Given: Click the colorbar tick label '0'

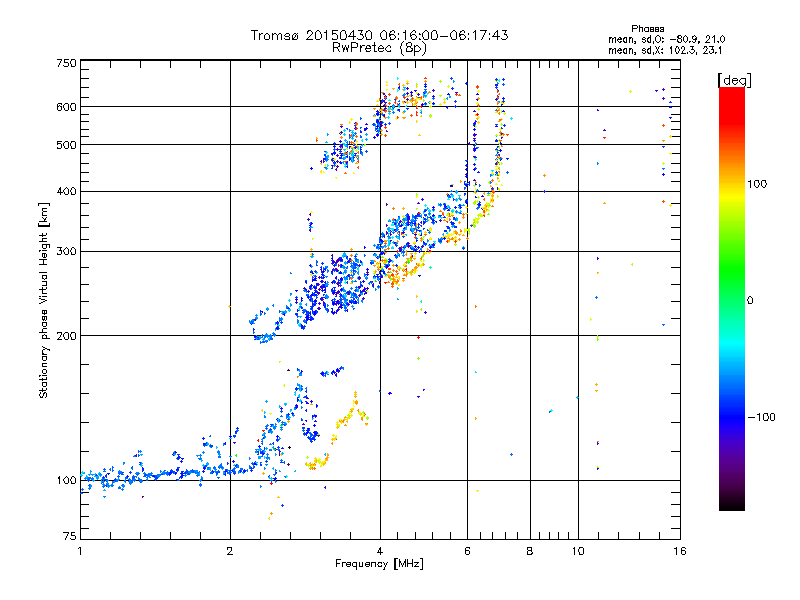Looking at the screenshot, I should pyautogui.click(x=750, y=301).
